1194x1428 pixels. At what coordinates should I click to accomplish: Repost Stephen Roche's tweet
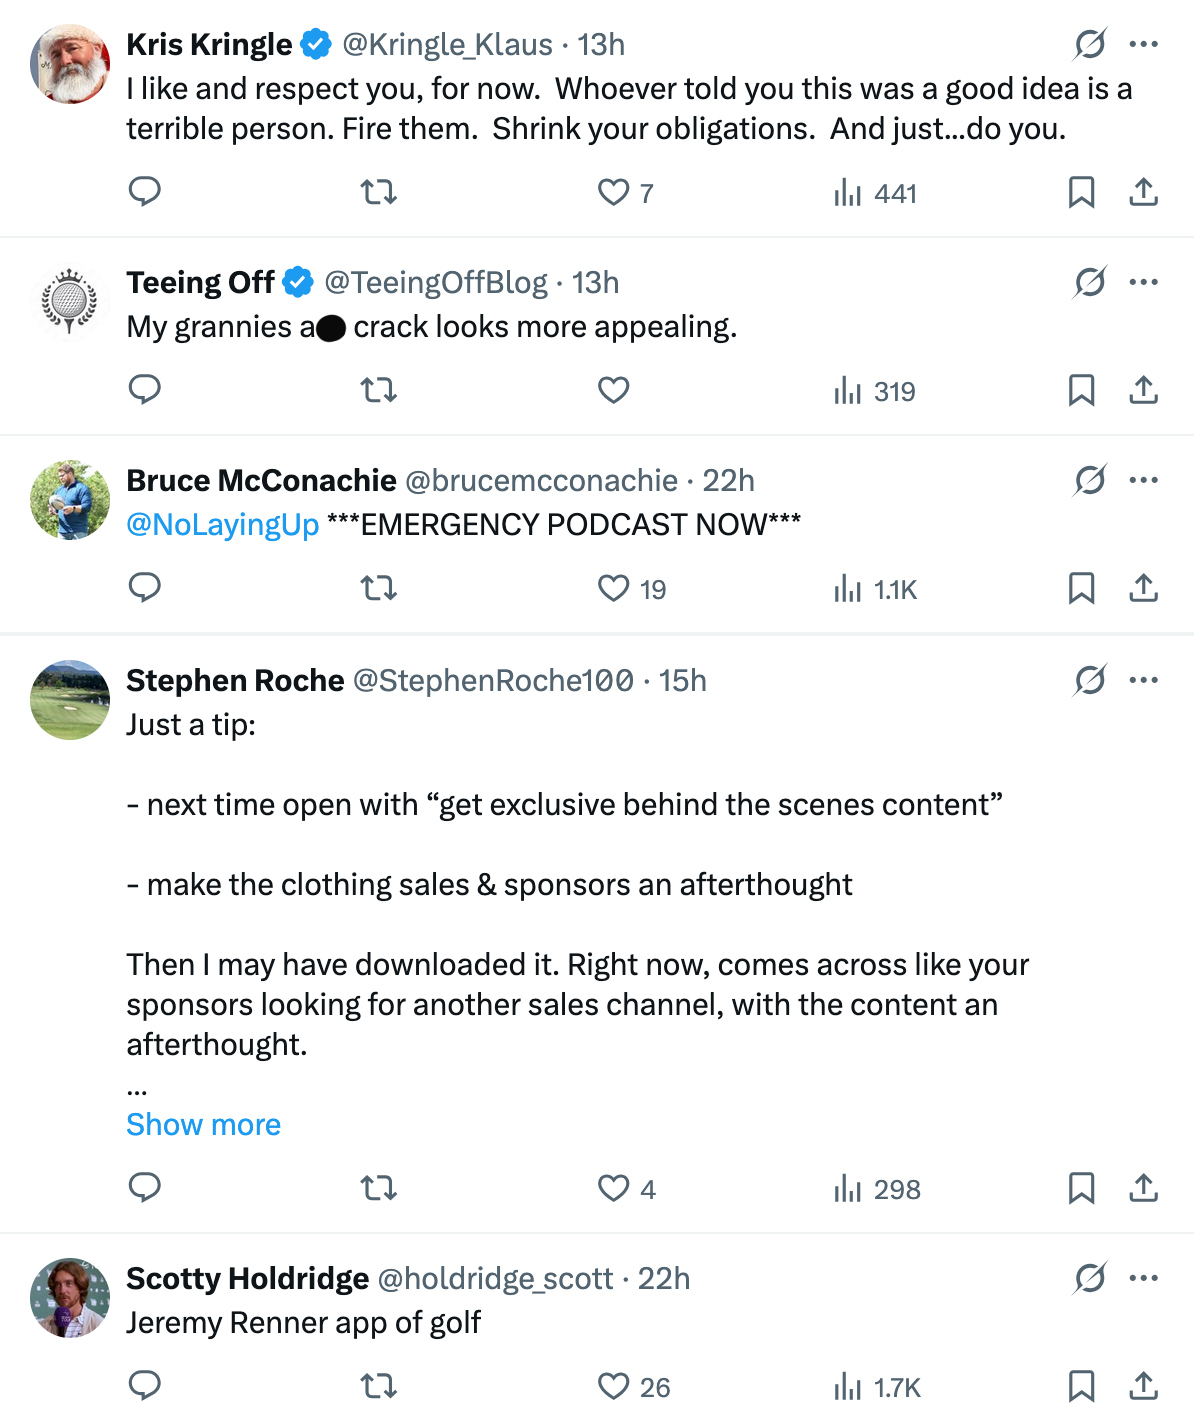(379, 1188)
